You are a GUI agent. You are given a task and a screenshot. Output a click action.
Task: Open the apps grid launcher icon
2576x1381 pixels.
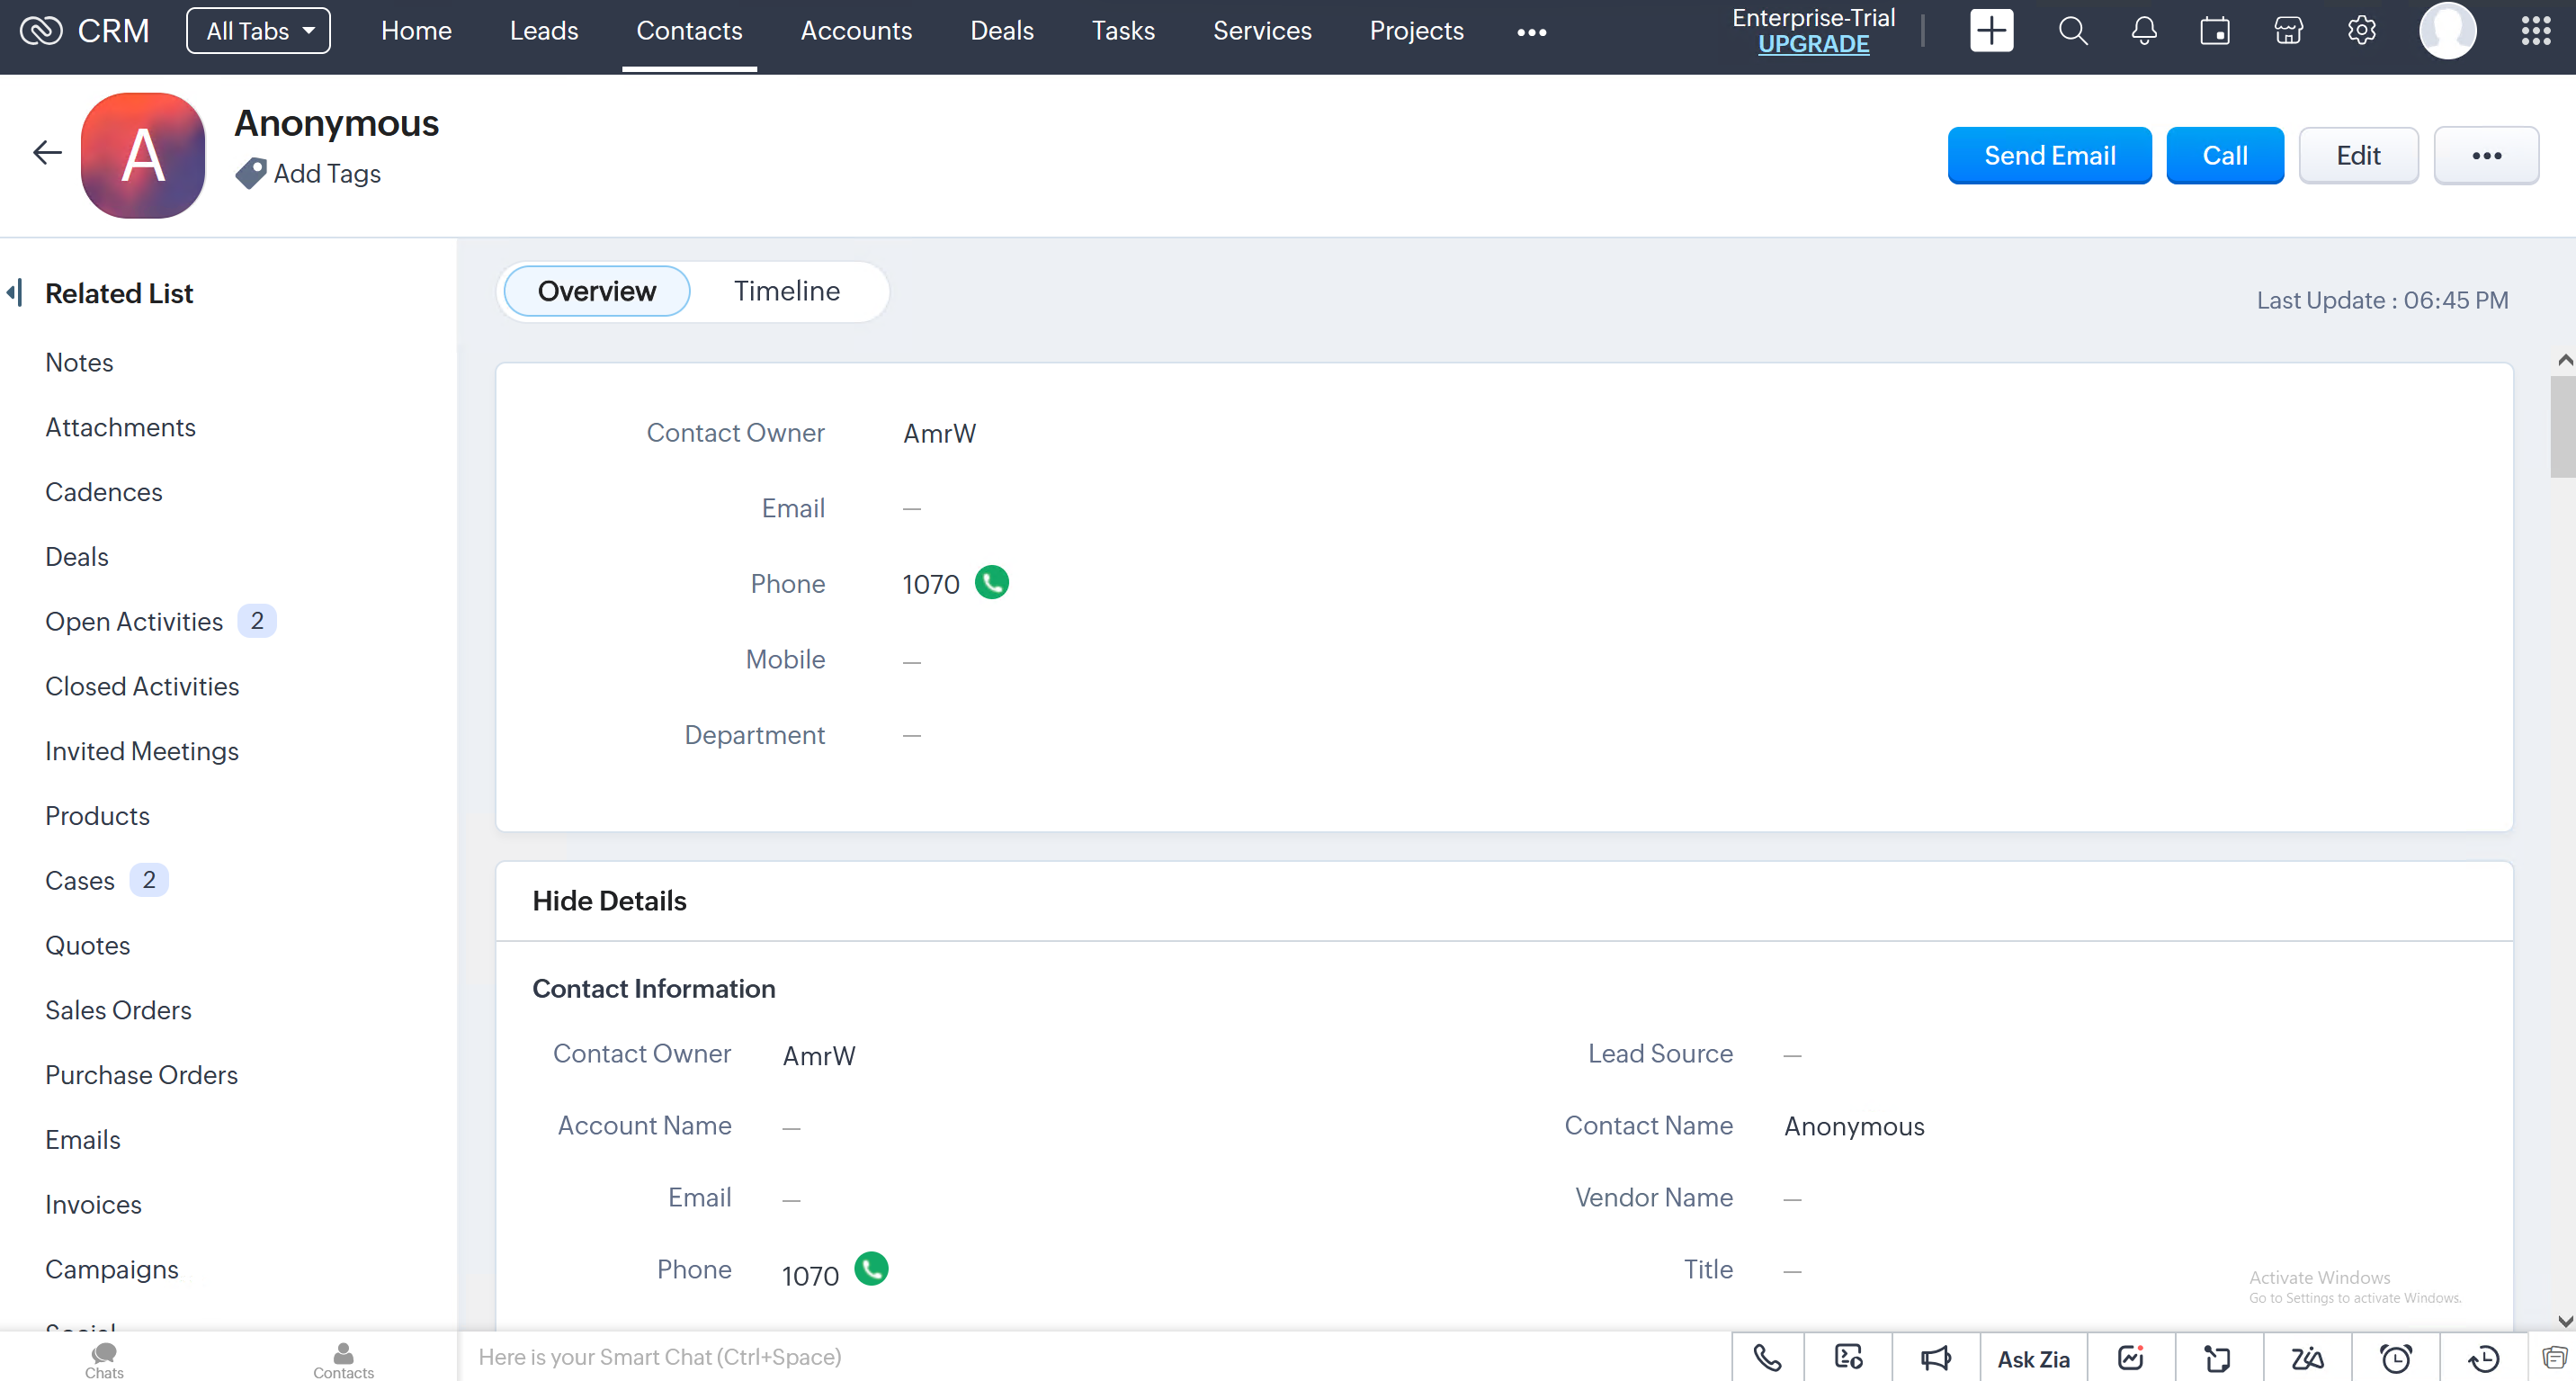tap(2535, 31)
